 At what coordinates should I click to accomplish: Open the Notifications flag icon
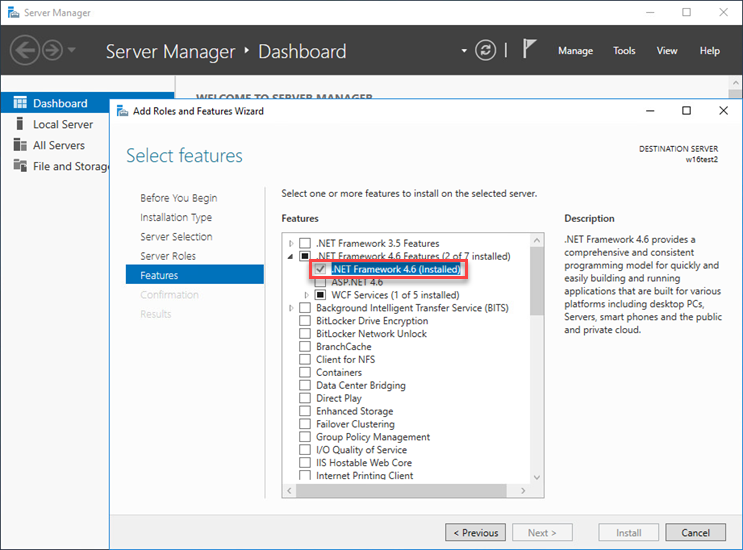tap(532, 50)
